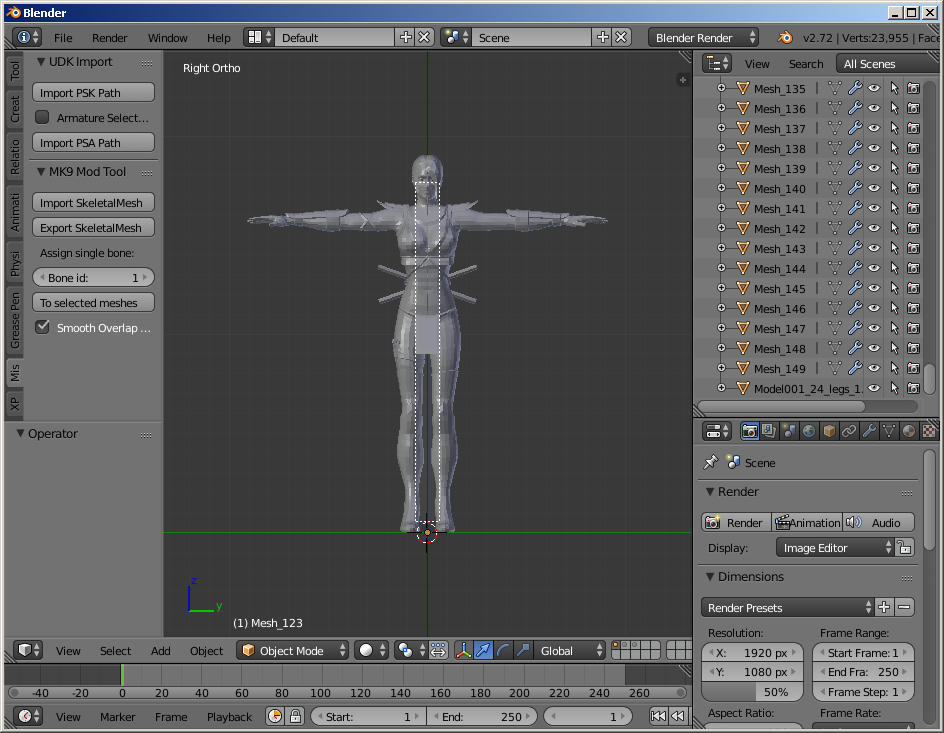Open the Render properties tab icon
Screen dimensions: 944x733
[x=751, y=431]
